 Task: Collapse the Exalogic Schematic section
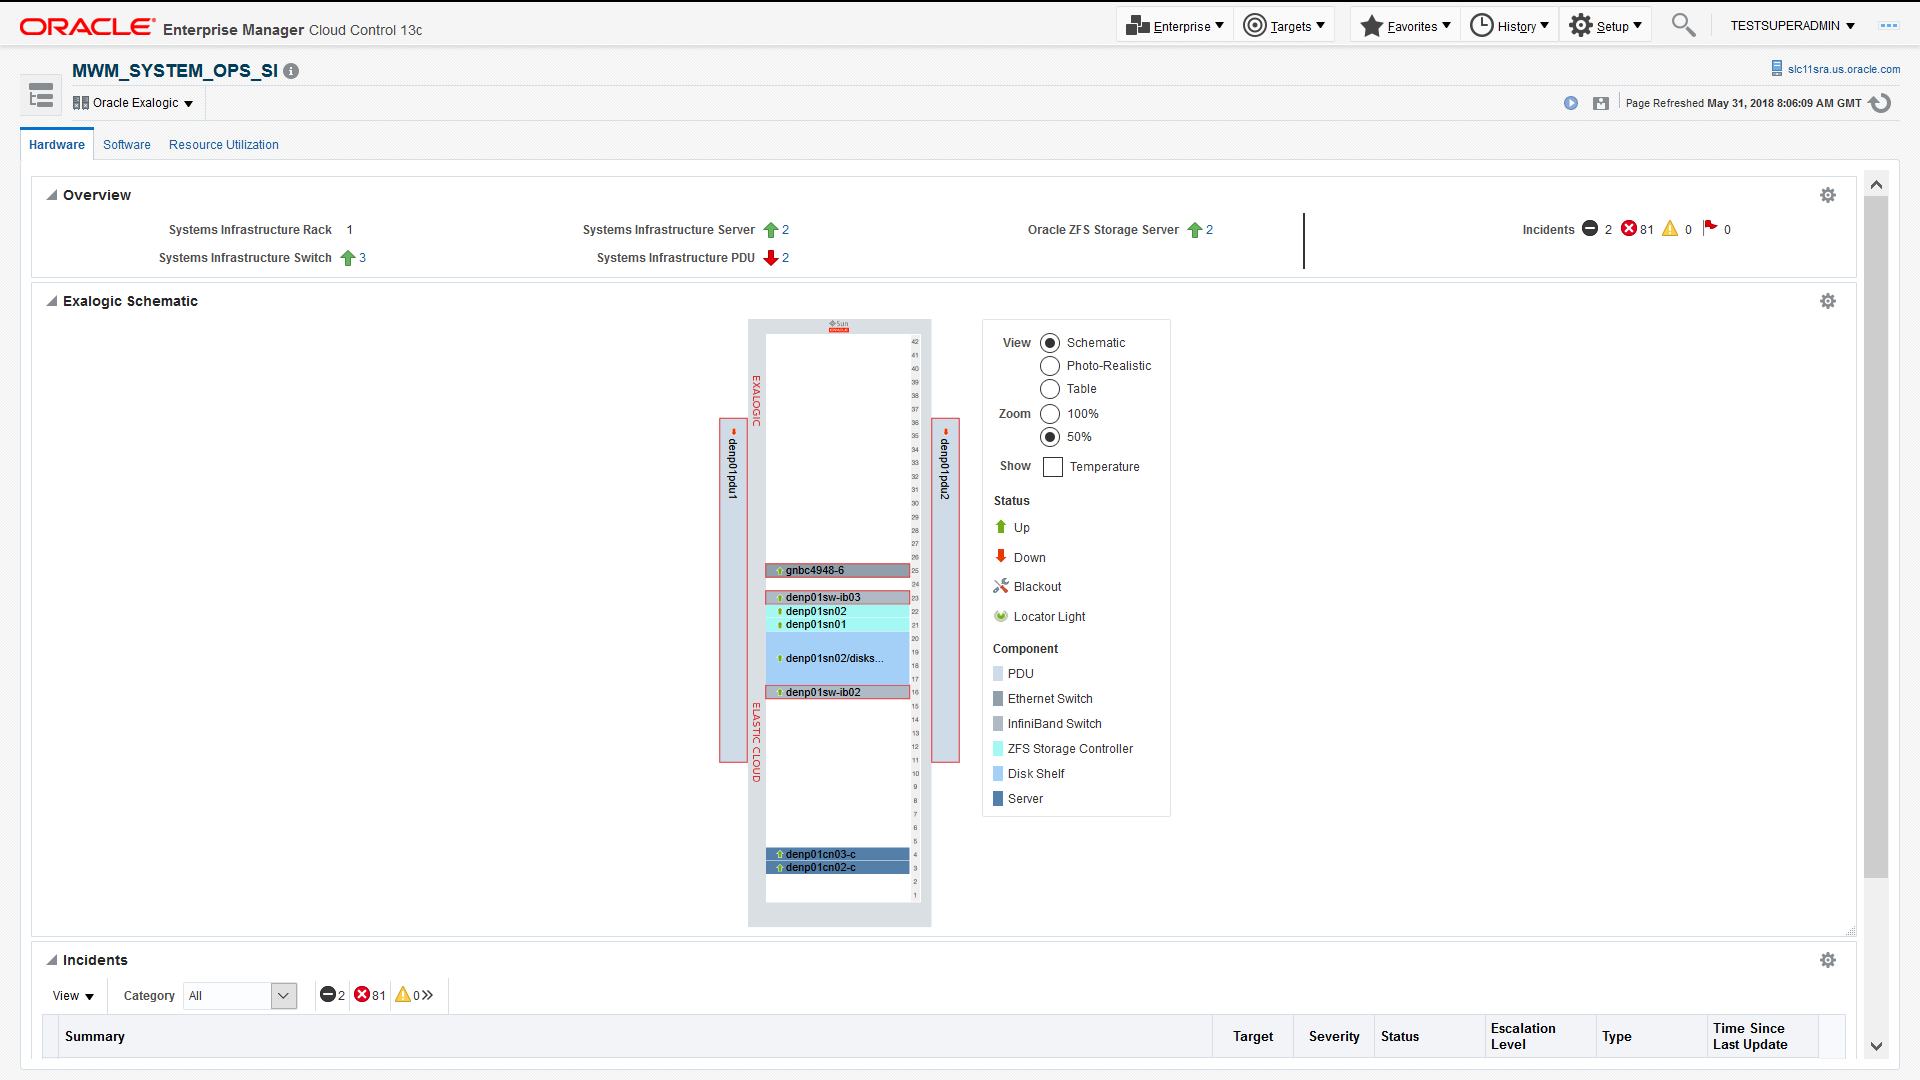(x=51, y=301)
